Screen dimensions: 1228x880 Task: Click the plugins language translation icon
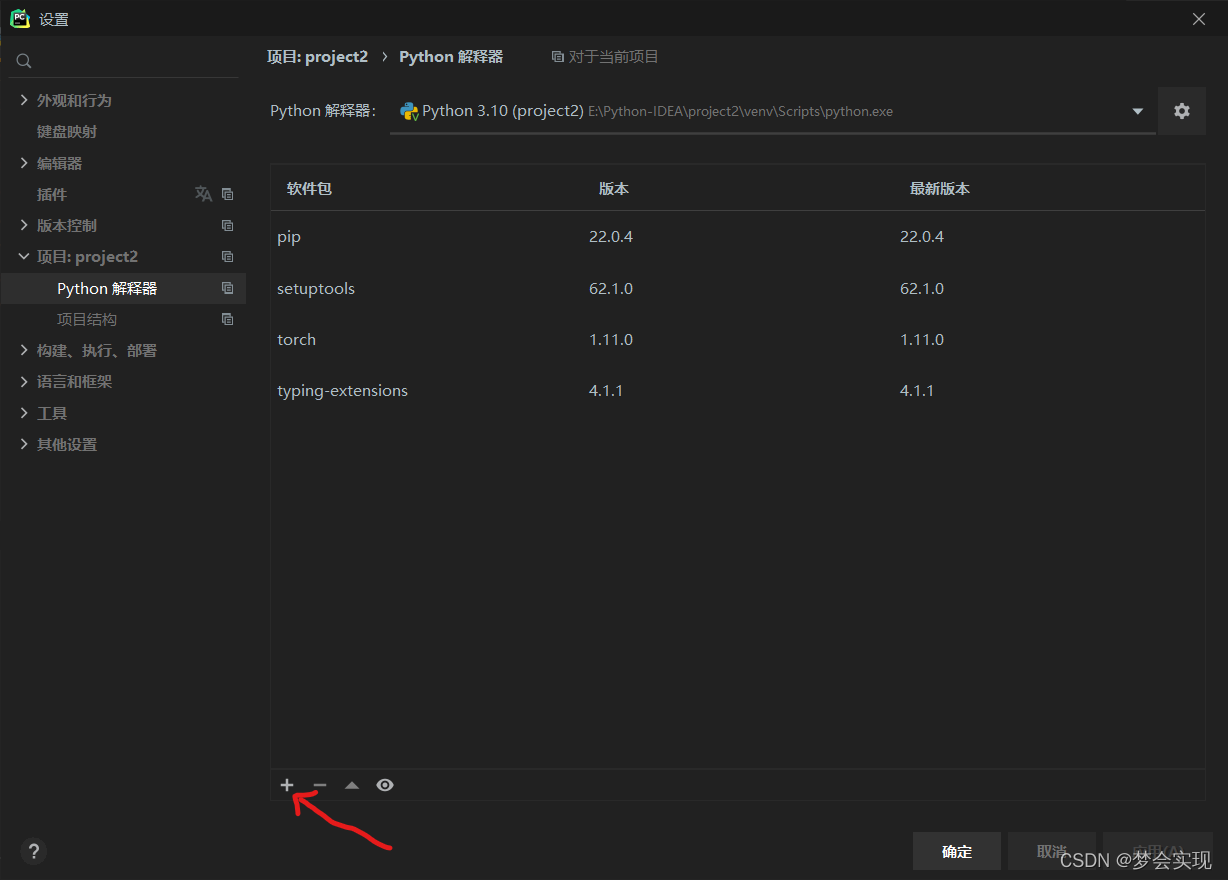pyautogui.click(x=203, y=194)
